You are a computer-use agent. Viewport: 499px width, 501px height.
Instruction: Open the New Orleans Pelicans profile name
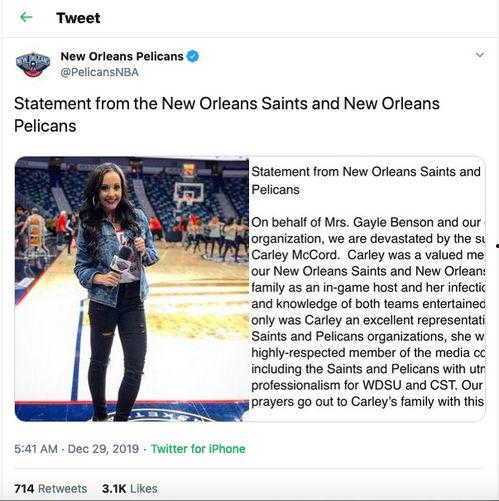click(x=122, y=56)
